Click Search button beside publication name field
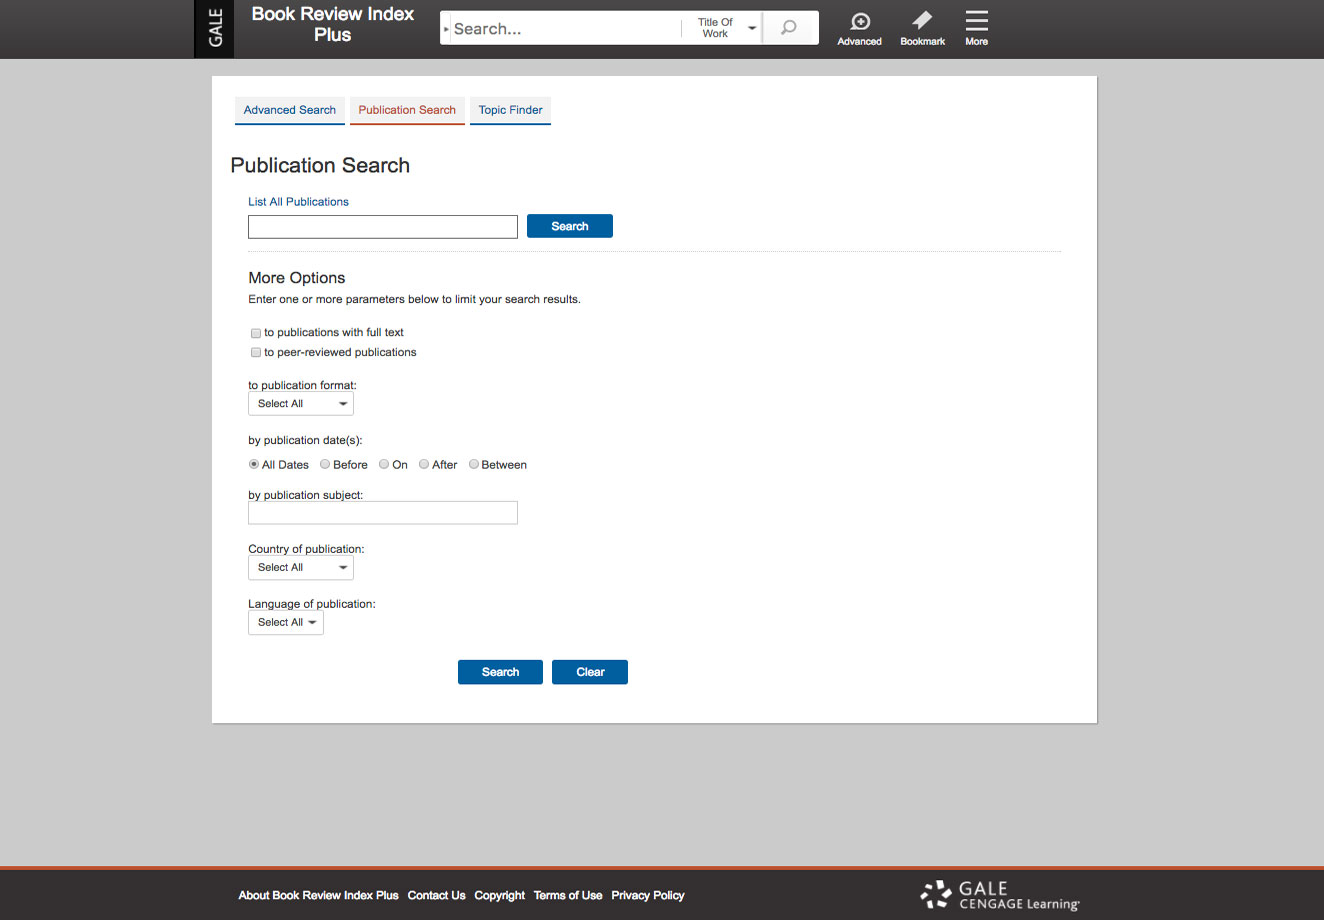Viewport: 1324px width, 920px height. (570, 227)
